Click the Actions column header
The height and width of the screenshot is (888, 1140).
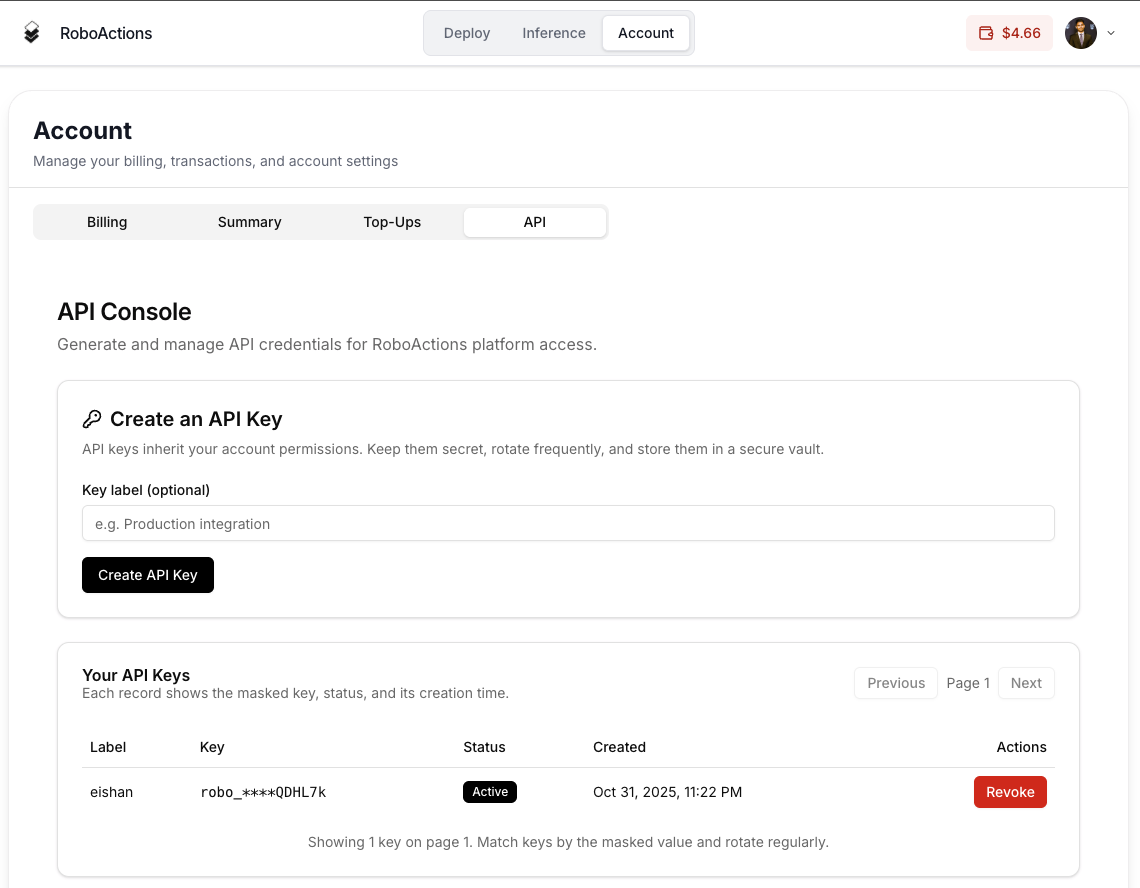click(1021, 747)
